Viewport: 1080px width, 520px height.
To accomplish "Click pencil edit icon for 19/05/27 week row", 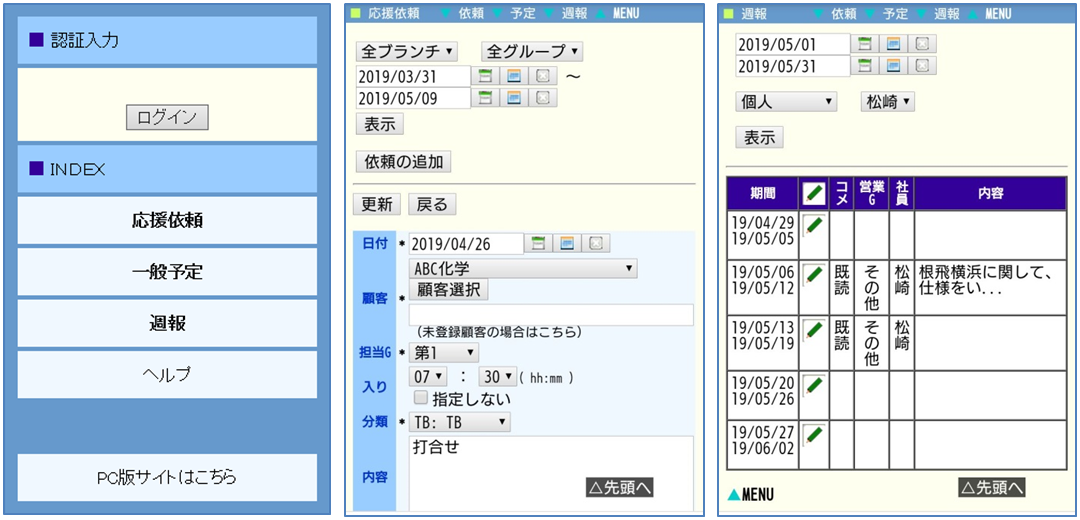I will pos(814,435).
